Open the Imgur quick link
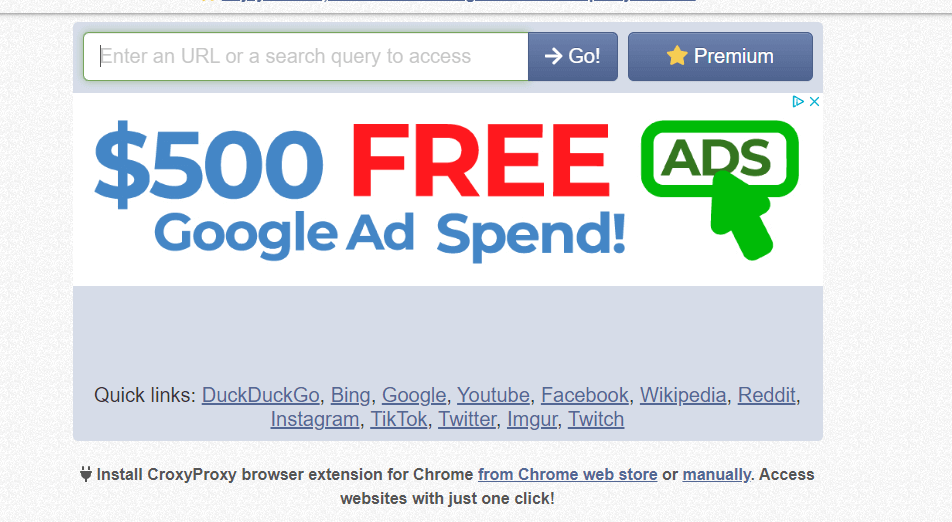Viewport: 952px width, 522px height. [532, 419]
